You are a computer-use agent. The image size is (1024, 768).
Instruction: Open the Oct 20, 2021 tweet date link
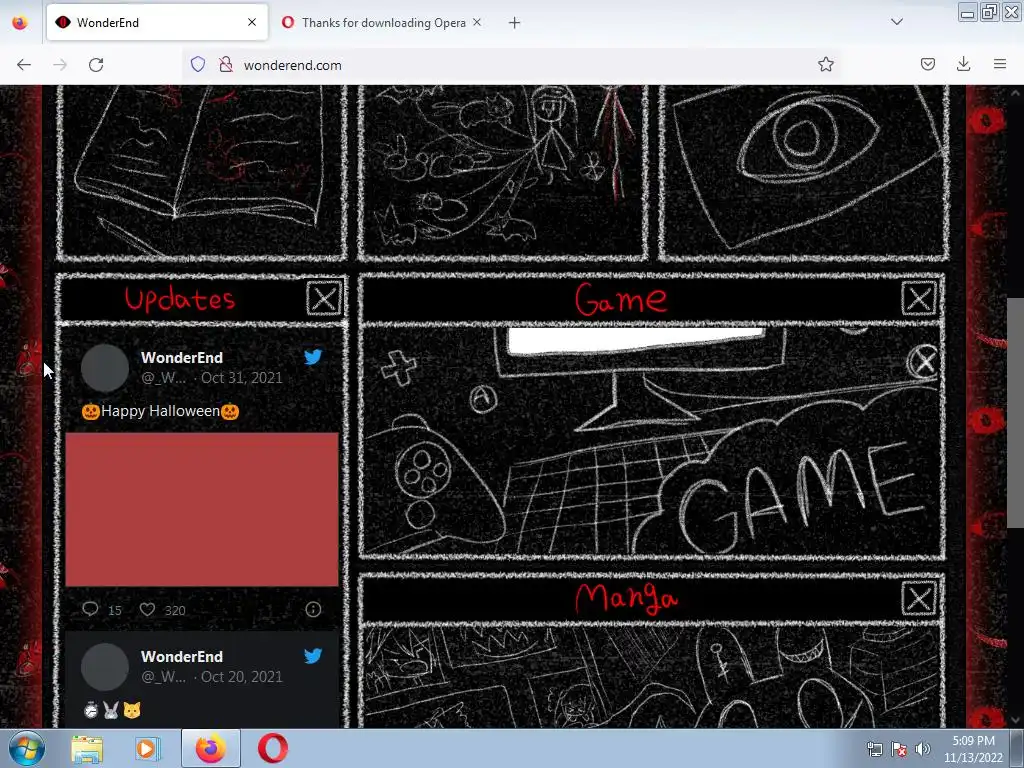(x=242, y=677)
